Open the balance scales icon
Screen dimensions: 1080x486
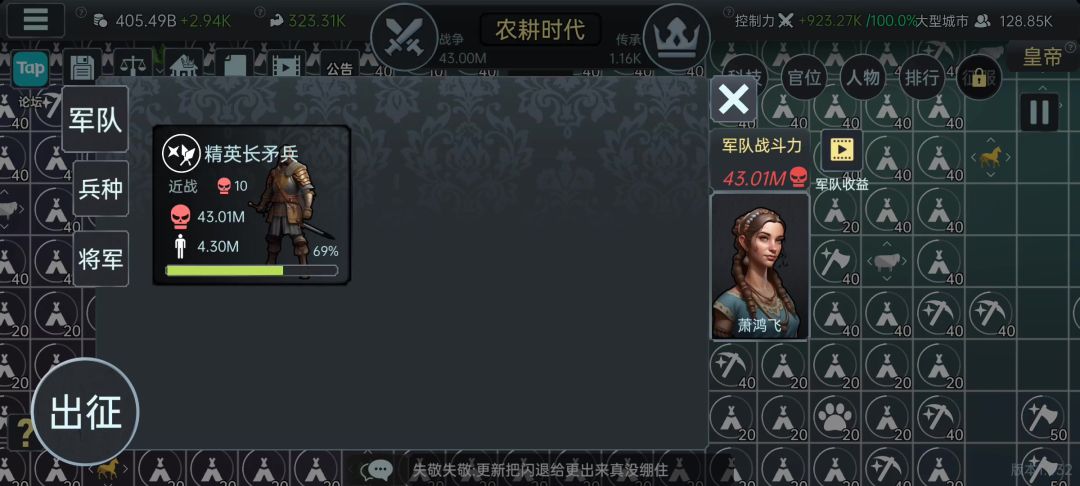(x=133, y=67)
